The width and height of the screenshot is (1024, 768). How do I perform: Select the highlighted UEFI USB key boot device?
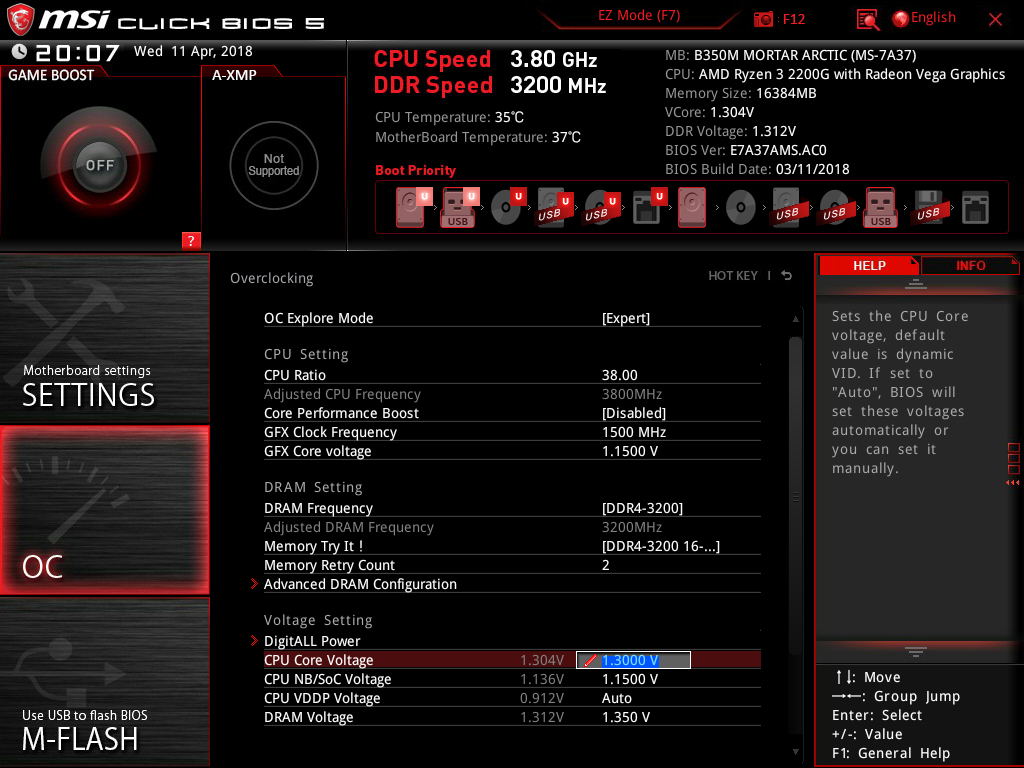(460, 208)
